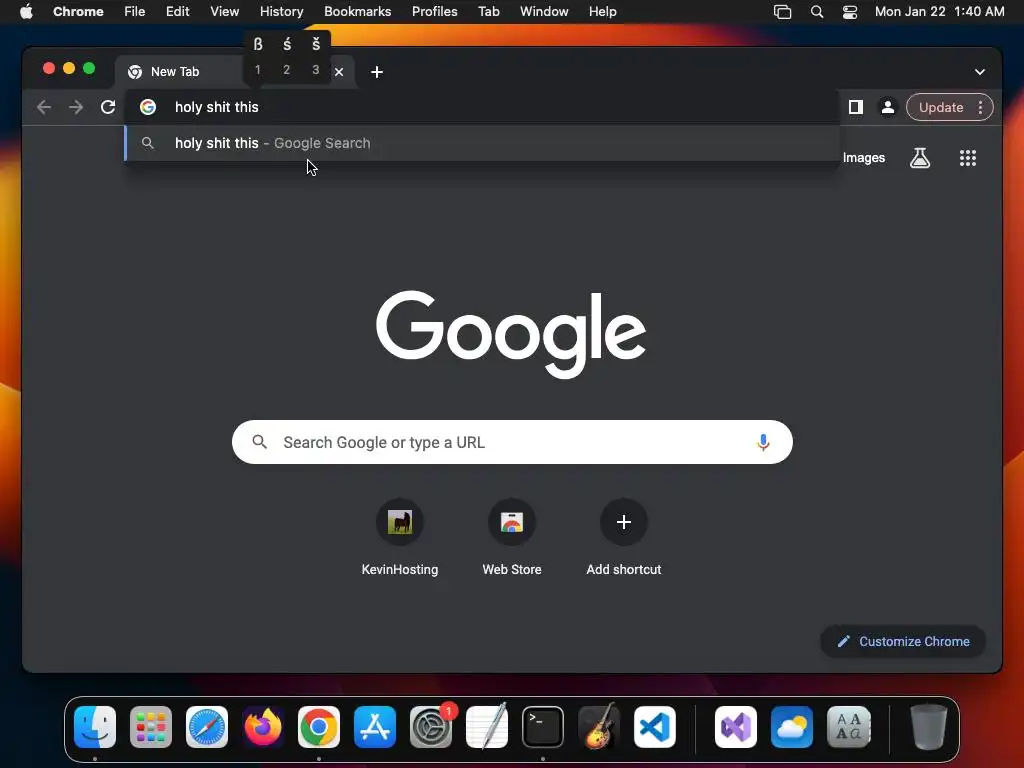Click Add shortcut button
The width and height of the screenshot is (1024, 768).
coord(624,537)
